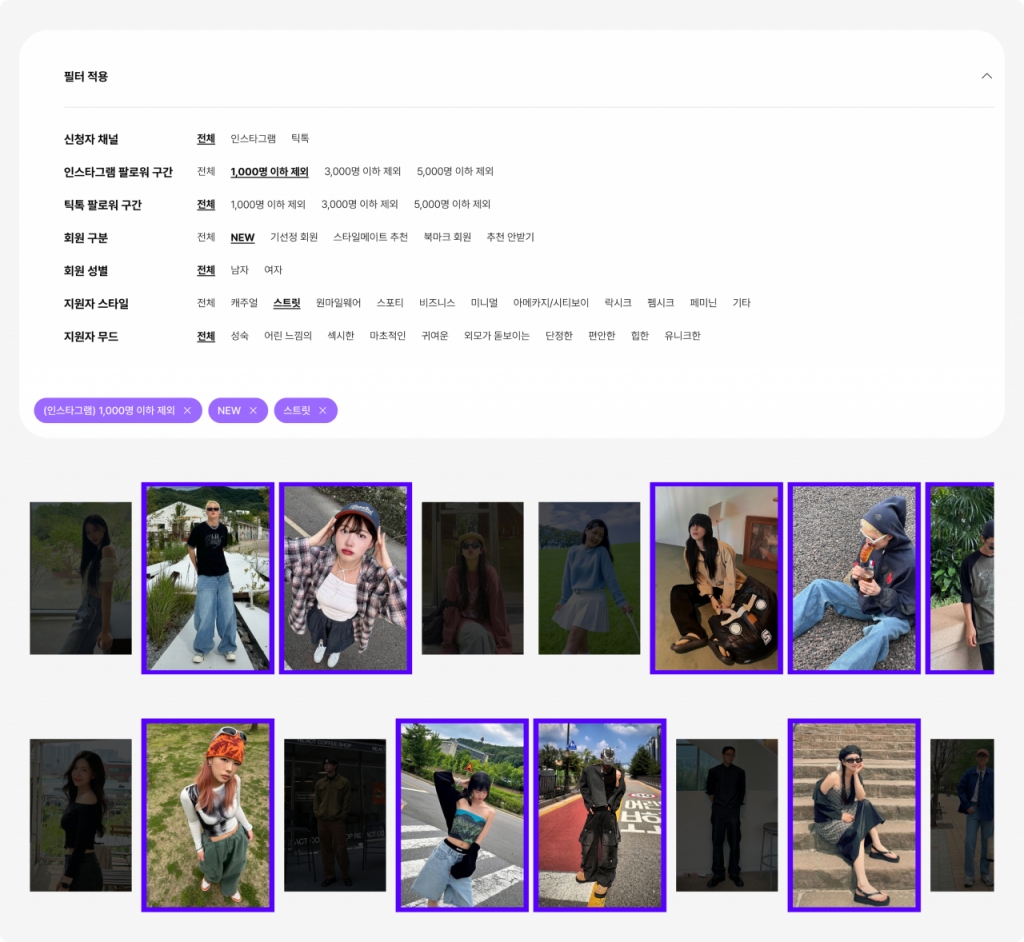Select the 미니멀 style option
1024x942 pixels.
pos(486,303)
